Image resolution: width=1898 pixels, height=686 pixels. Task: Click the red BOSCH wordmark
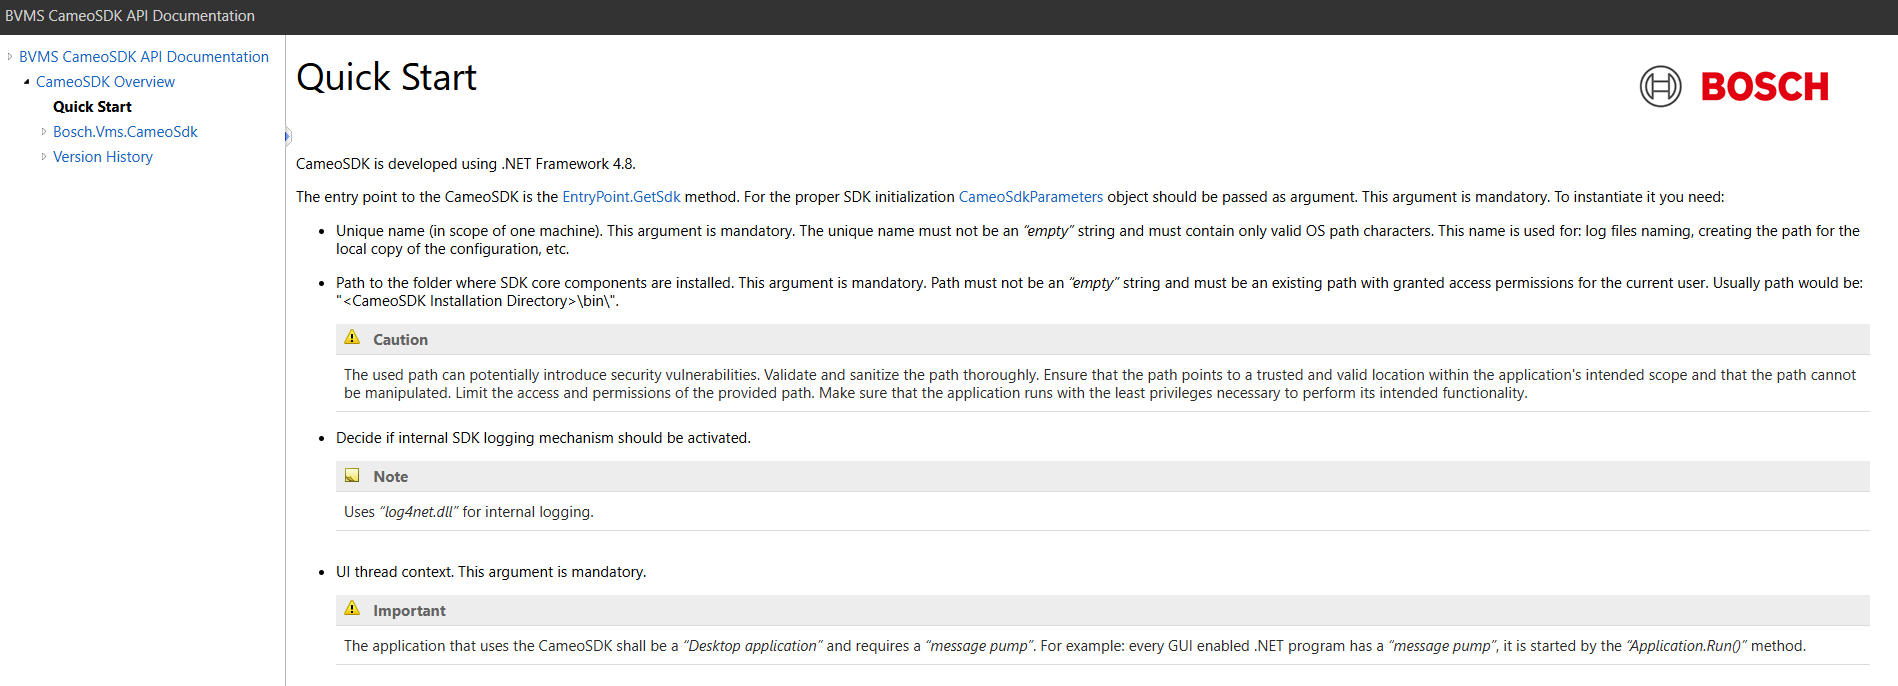[x=1764, y=88]
